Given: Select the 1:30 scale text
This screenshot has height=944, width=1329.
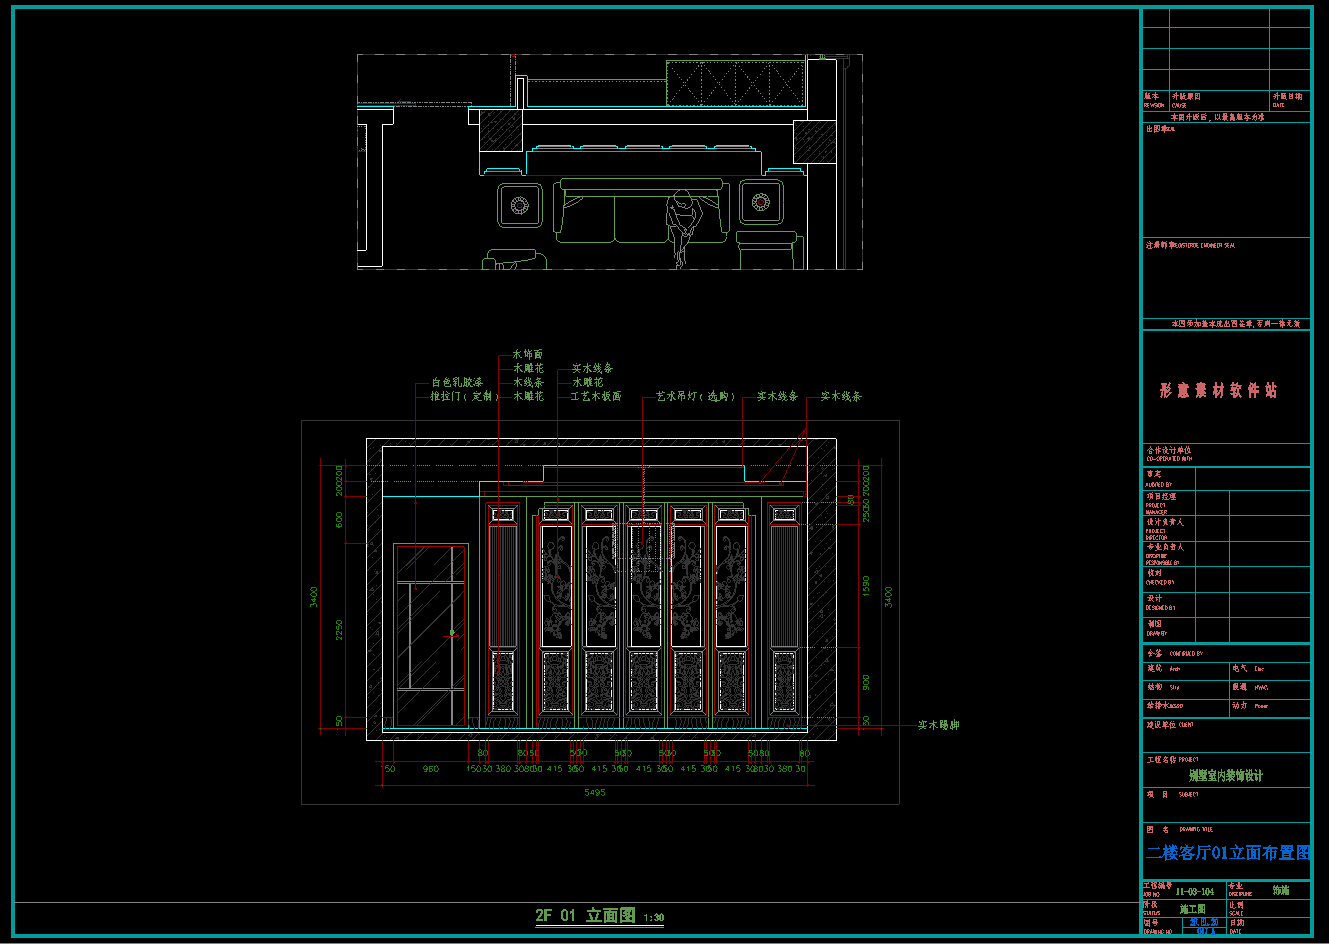Looking at the screenshot, I should (x=654, y=918).
